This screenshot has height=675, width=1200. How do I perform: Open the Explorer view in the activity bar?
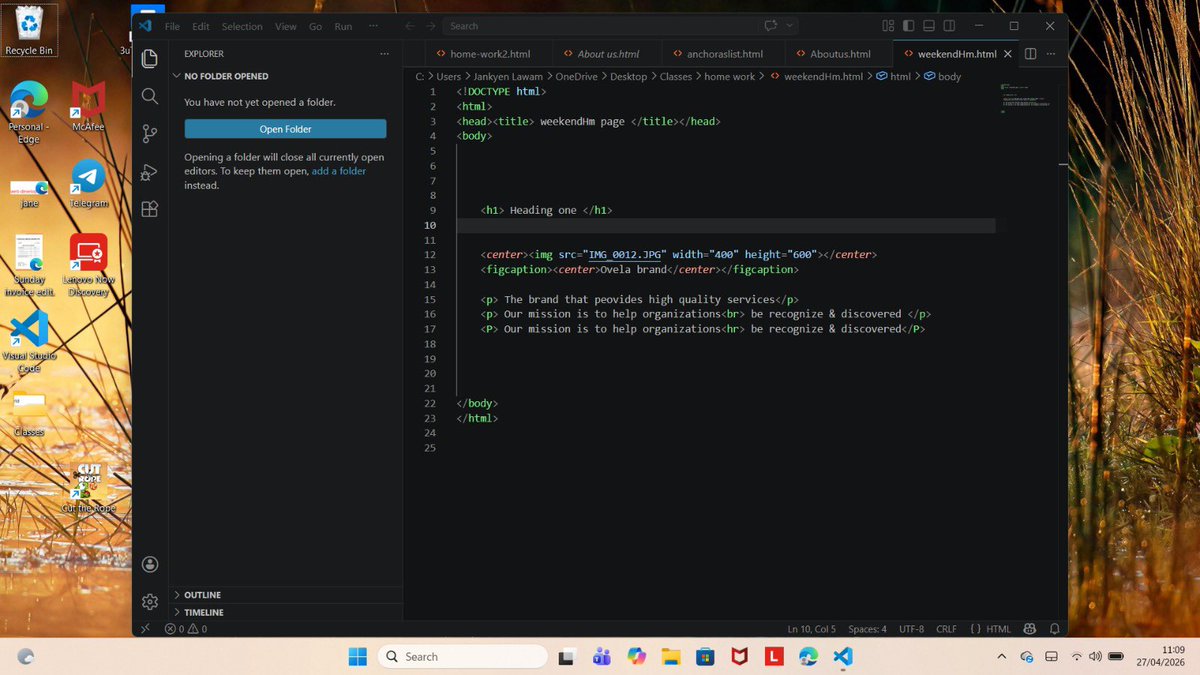point(150,58)
